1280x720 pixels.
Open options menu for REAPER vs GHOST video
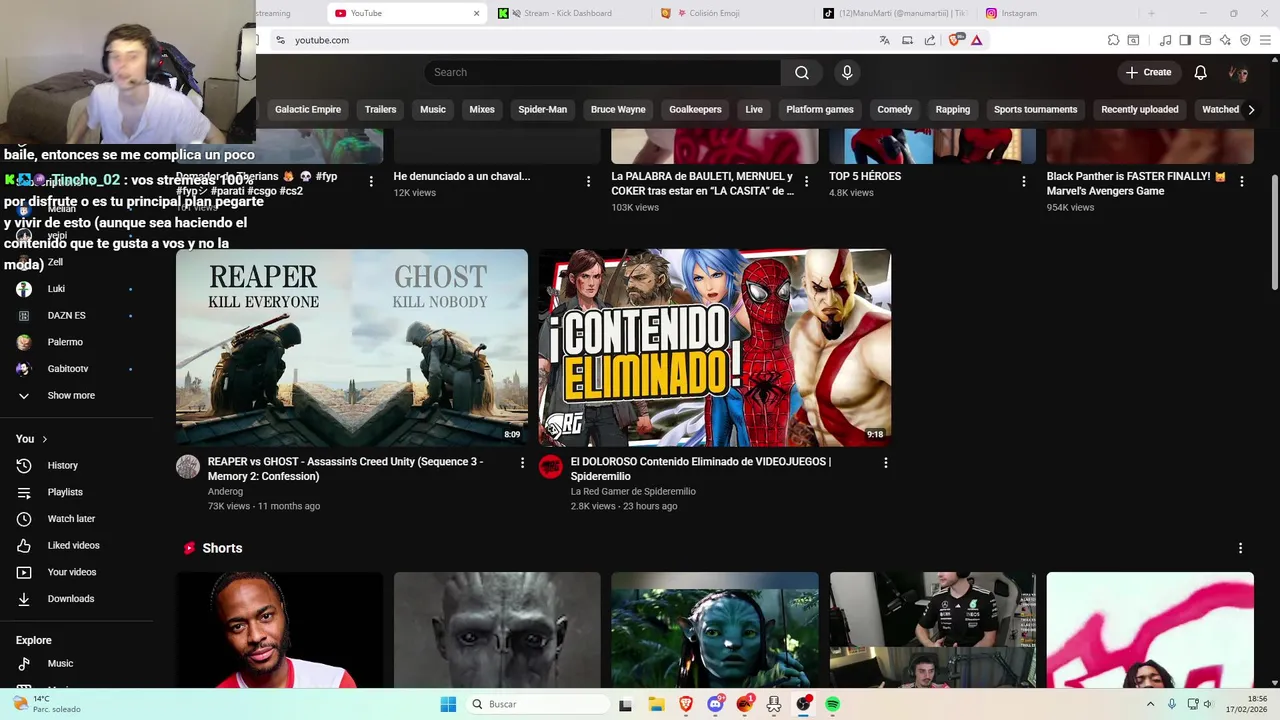click(x=522, y=462)
